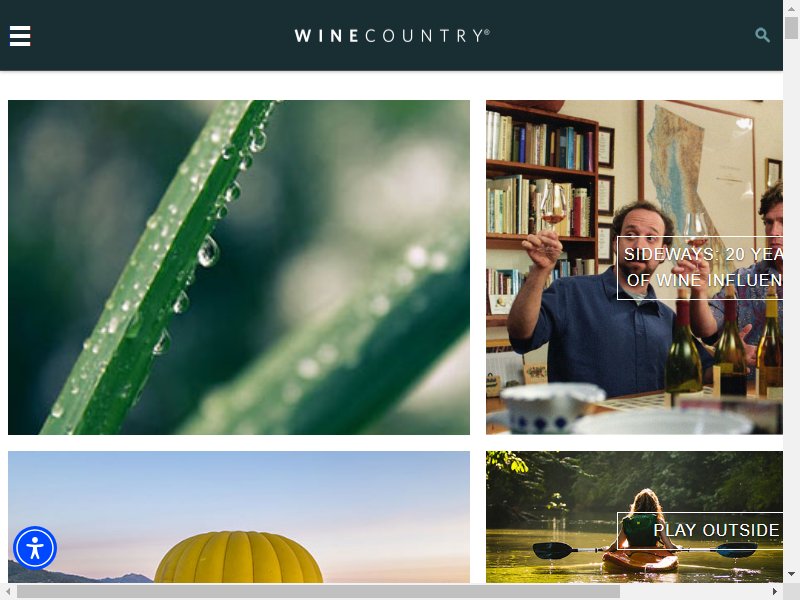Viewport: 800px width, 600px height.
Task: Open the hamburger navigation menu
Action: (x=20, y=36)
